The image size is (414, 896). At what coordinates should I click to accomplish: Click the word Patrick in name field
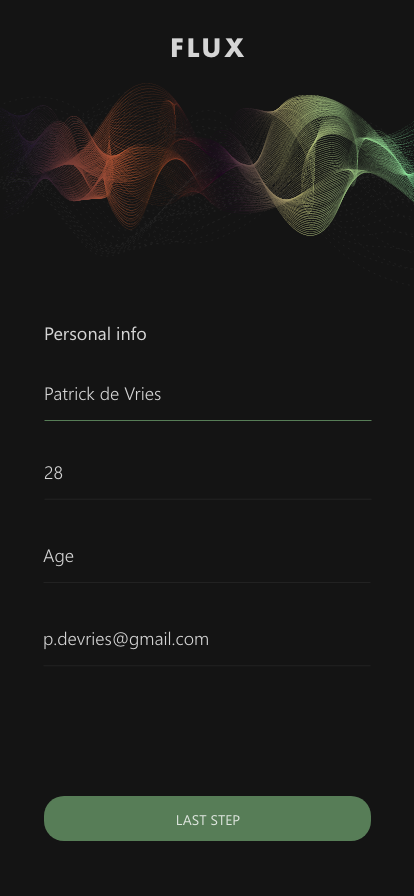point(66,394)
